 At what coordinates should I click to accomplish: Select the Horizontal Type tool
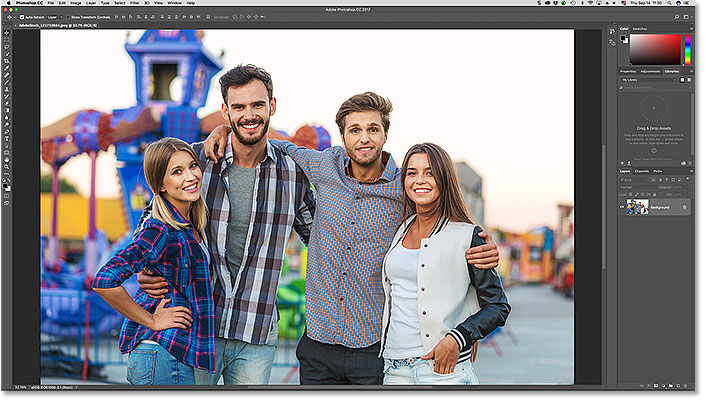6,139
